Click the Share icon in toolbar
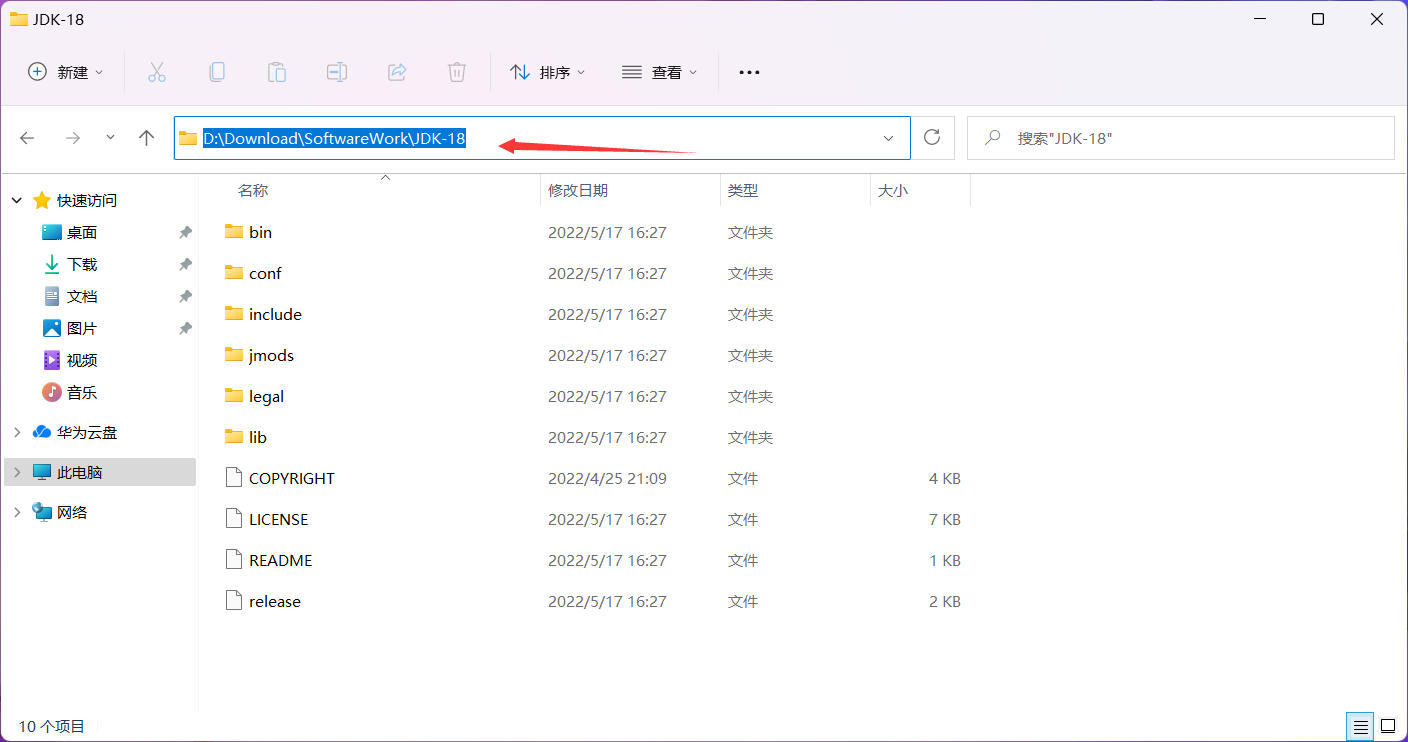 397,72
